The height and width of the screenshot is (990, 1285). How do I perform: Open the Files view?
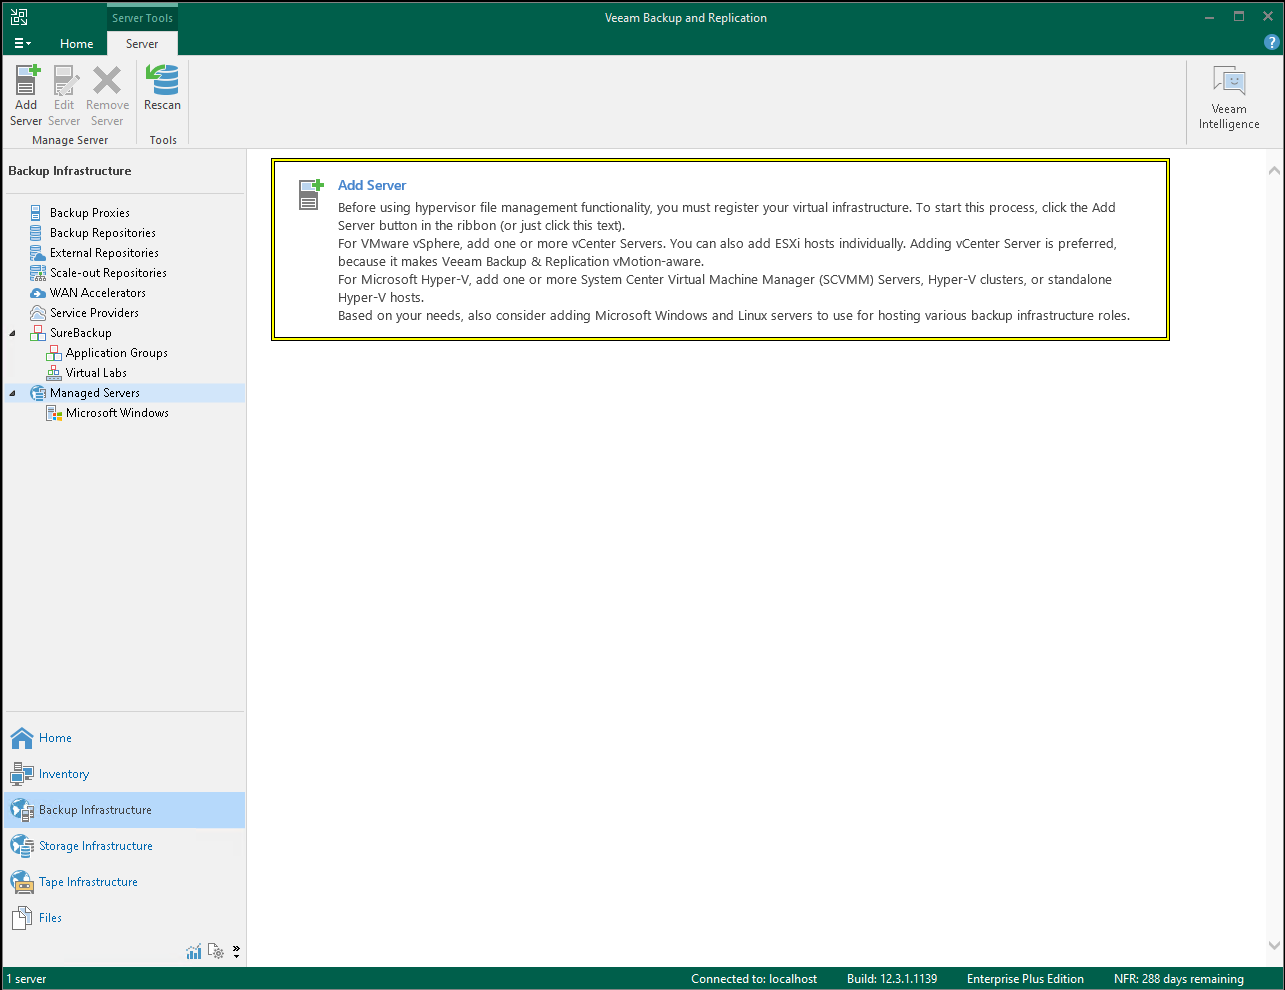(x=50, y=918)
